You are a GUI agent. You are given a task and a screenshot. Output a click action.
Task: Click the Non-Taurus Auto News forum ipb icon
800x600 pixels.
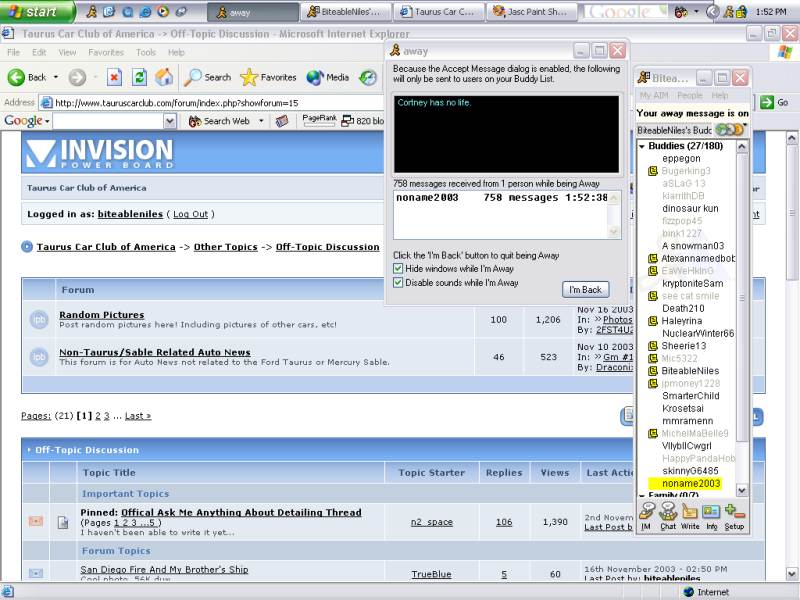coord(39,356)
